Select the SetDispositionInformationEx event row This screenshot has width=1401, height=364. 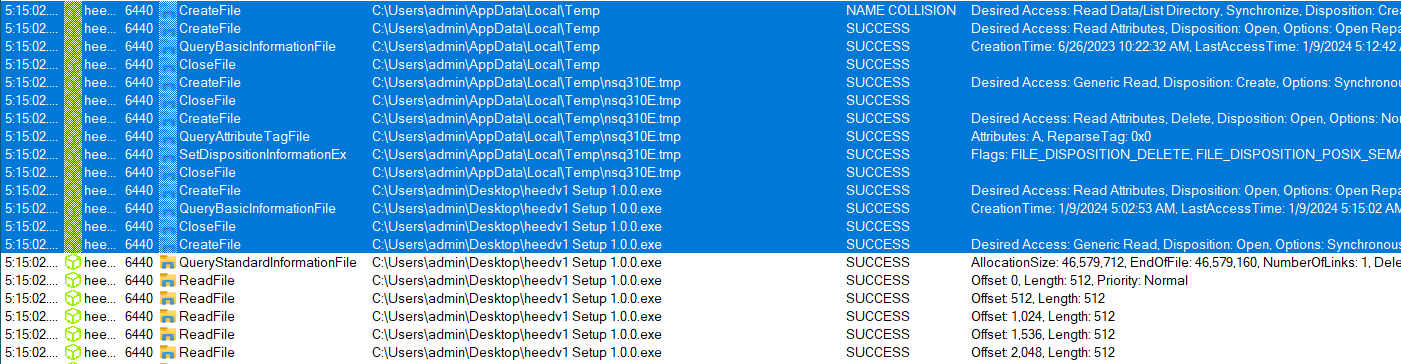(700, 154)
